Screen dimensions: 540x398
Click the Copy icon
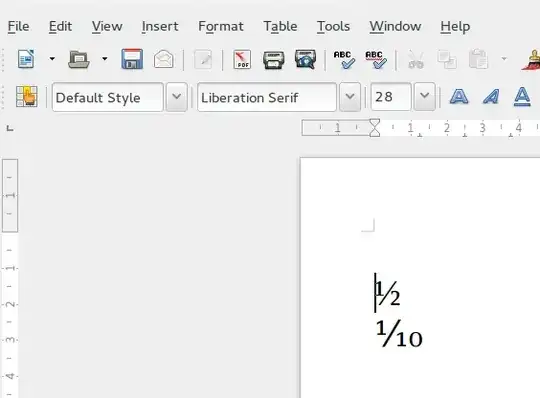(447, 59)
